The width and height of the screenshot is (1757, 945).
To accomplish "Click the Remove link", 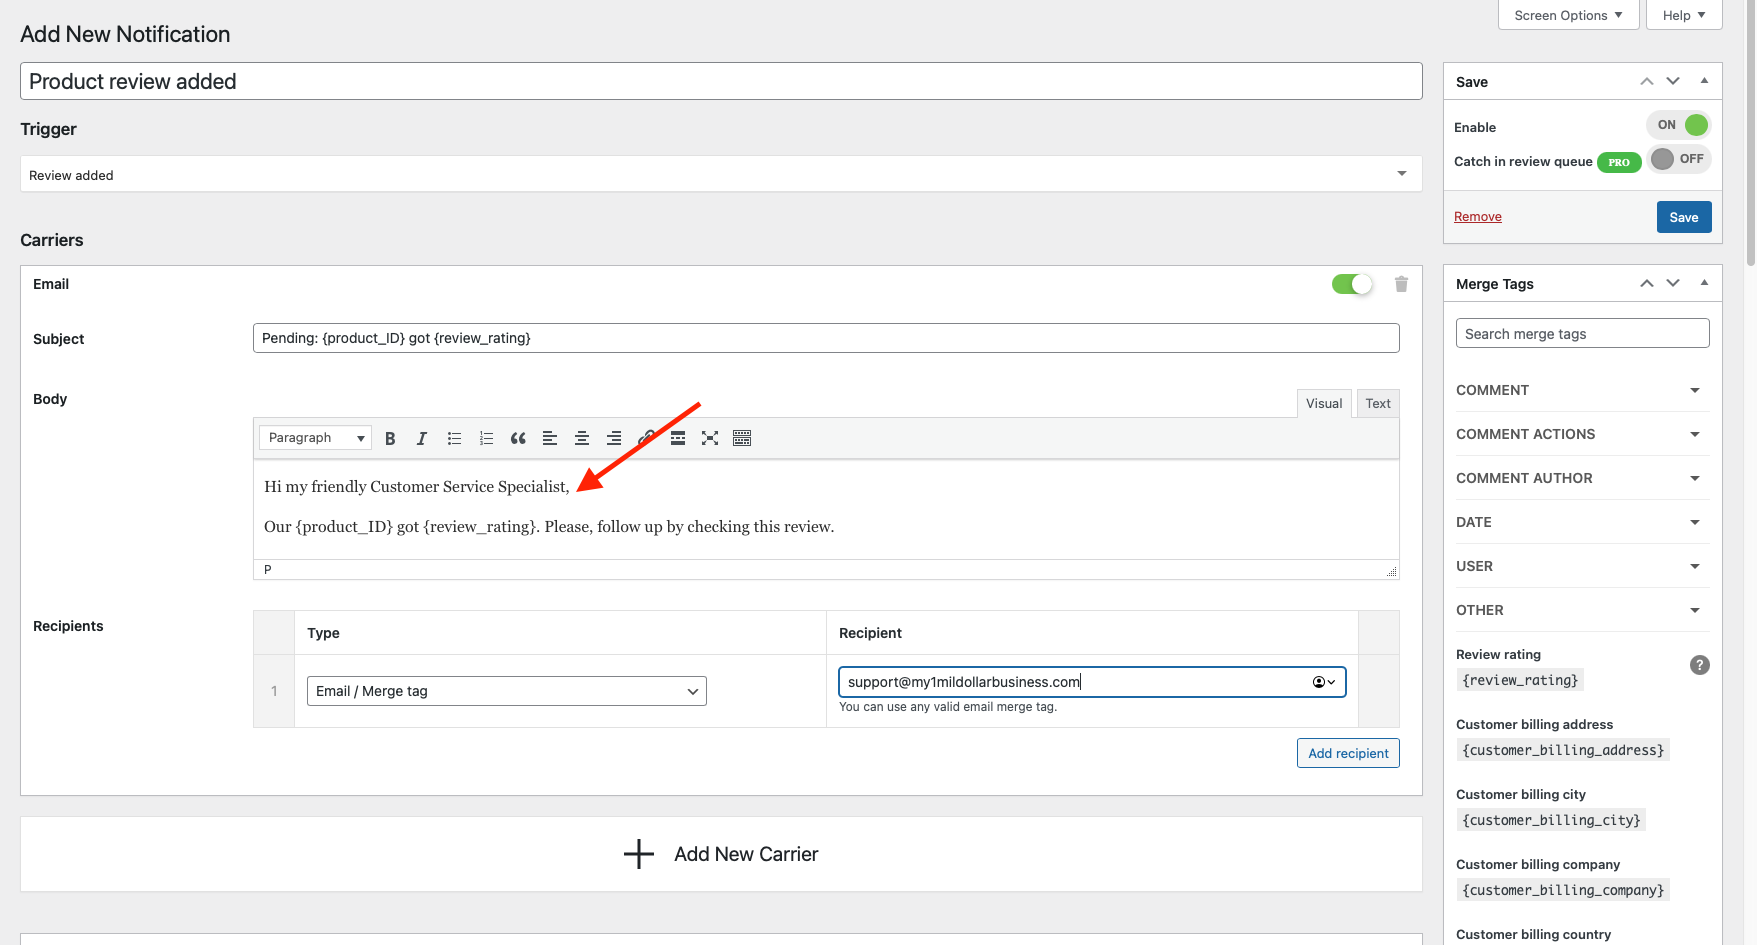I will pyautogui.click(x=1477, y=217).
